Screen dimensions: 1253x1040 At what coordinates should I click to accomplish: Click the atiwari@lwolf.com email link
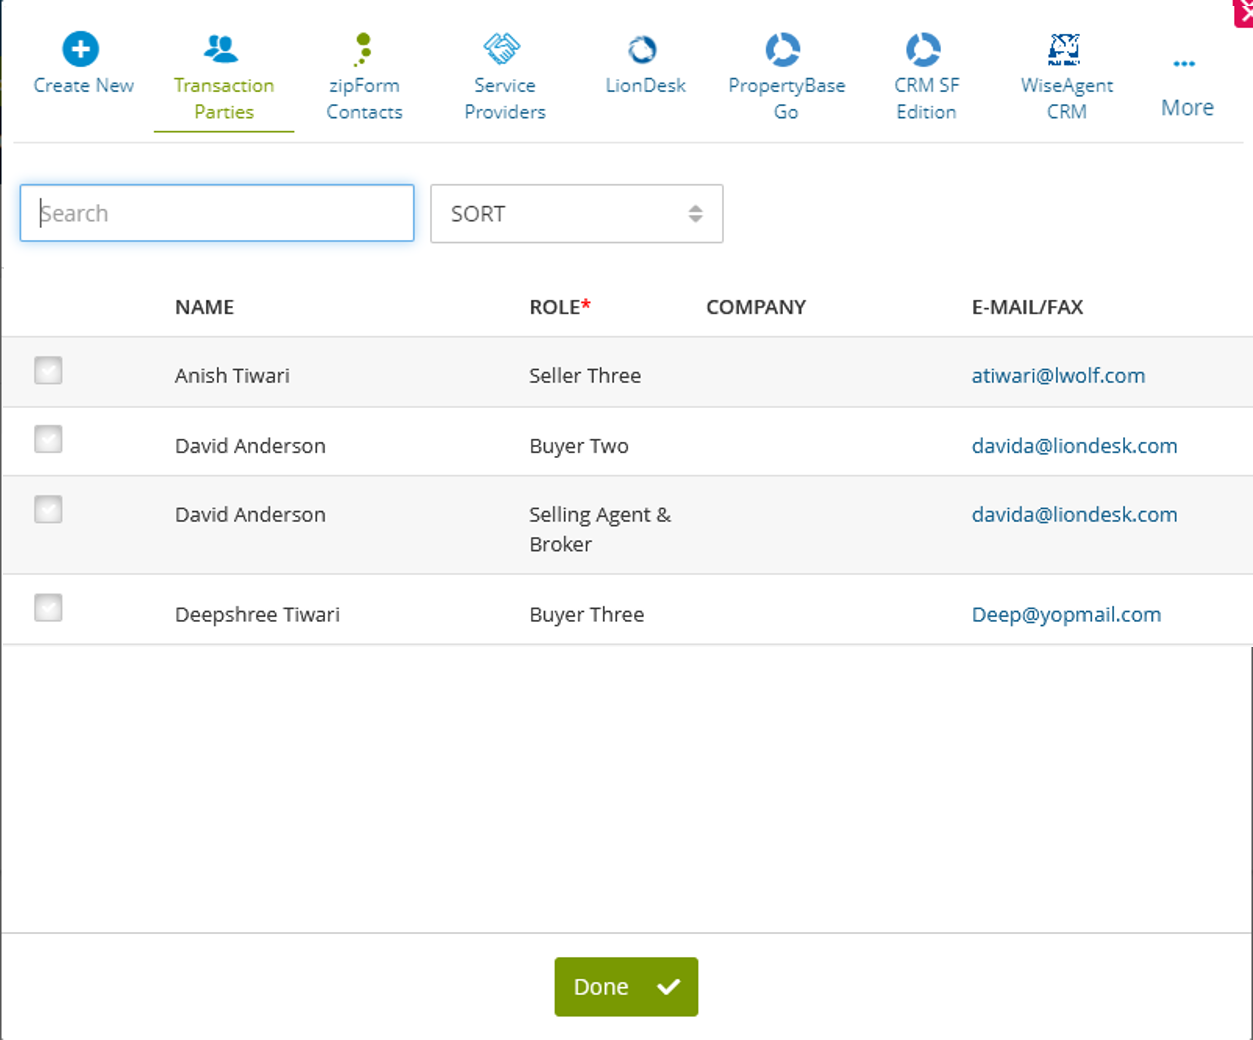coord(1058,375)
